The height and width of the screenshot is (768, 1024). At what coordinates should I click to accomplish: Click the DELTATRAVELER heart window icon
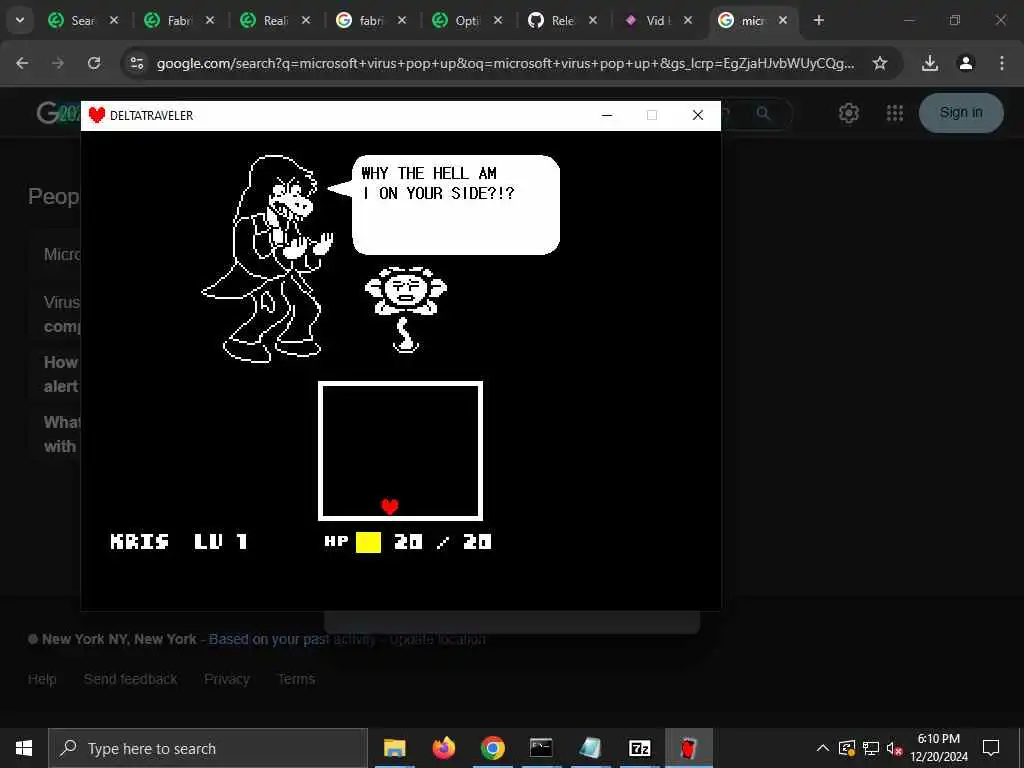[97, 116]
